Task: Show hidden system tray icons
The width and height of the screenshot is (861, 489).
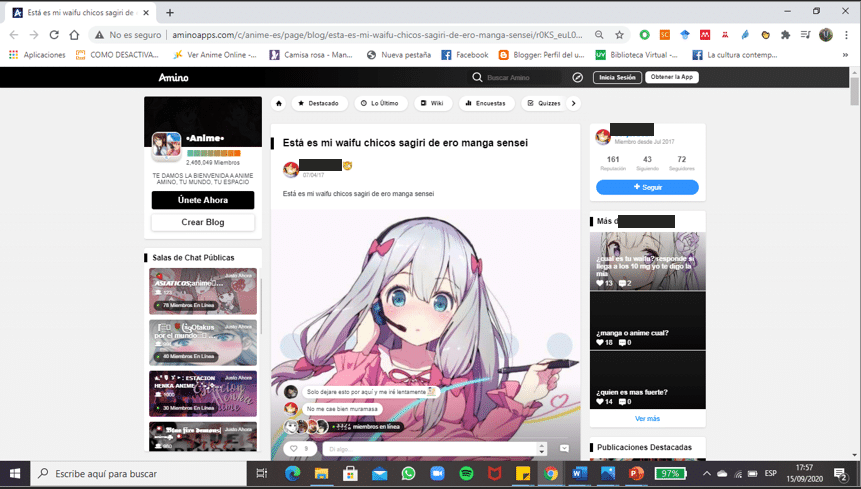Action: (707, 473)
